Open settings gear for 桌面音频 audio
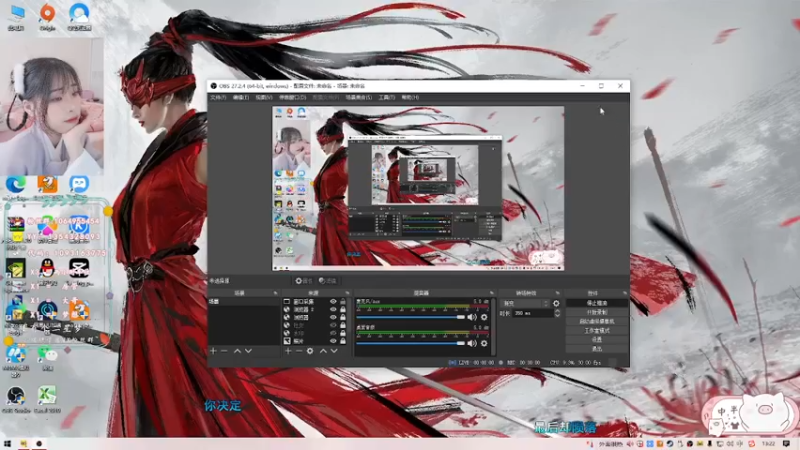 (x=484, y=343)
